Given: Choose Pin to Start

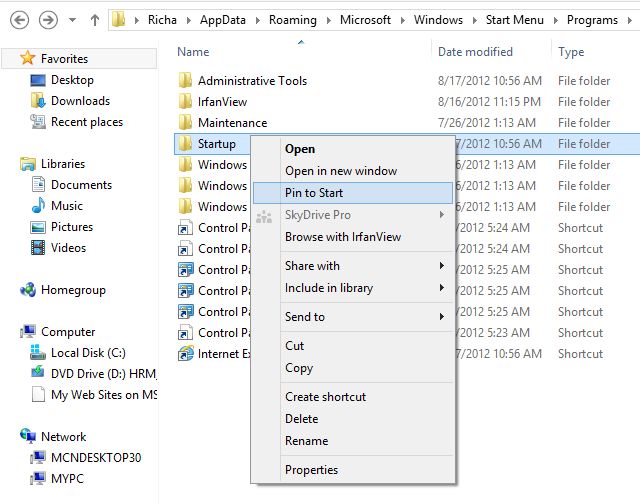Looking at the screenshot, I should [353, 193].
